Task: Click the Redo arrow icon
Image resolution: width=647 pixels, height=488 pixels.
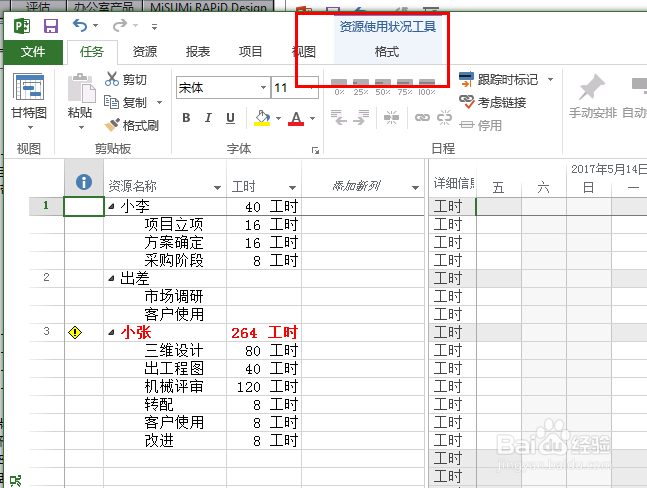Action: point(120,26)
